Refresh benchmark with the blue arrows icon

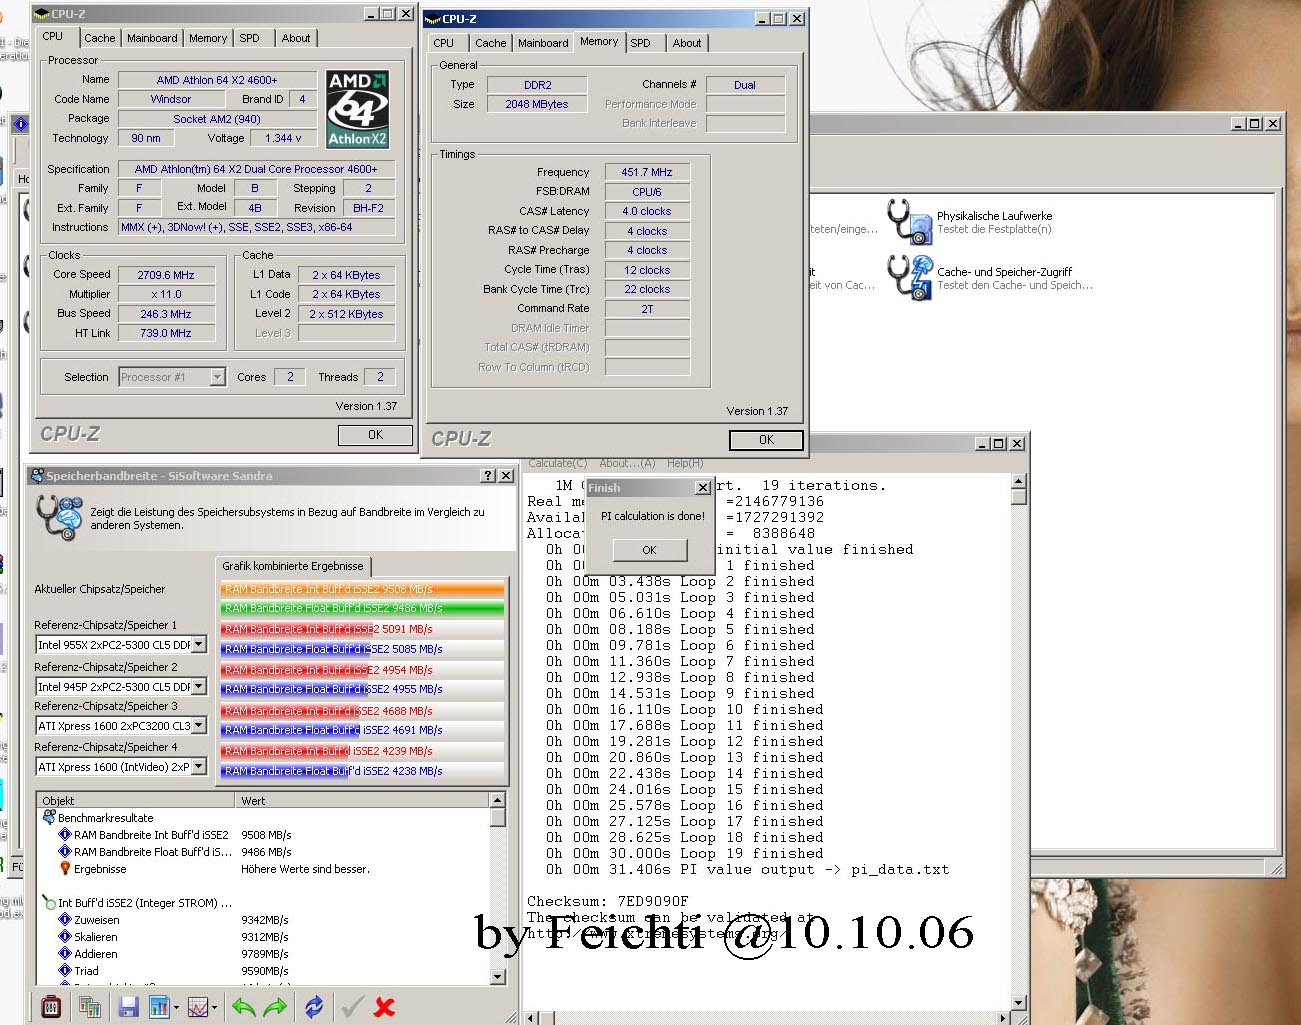click(x=314, y=1007)
